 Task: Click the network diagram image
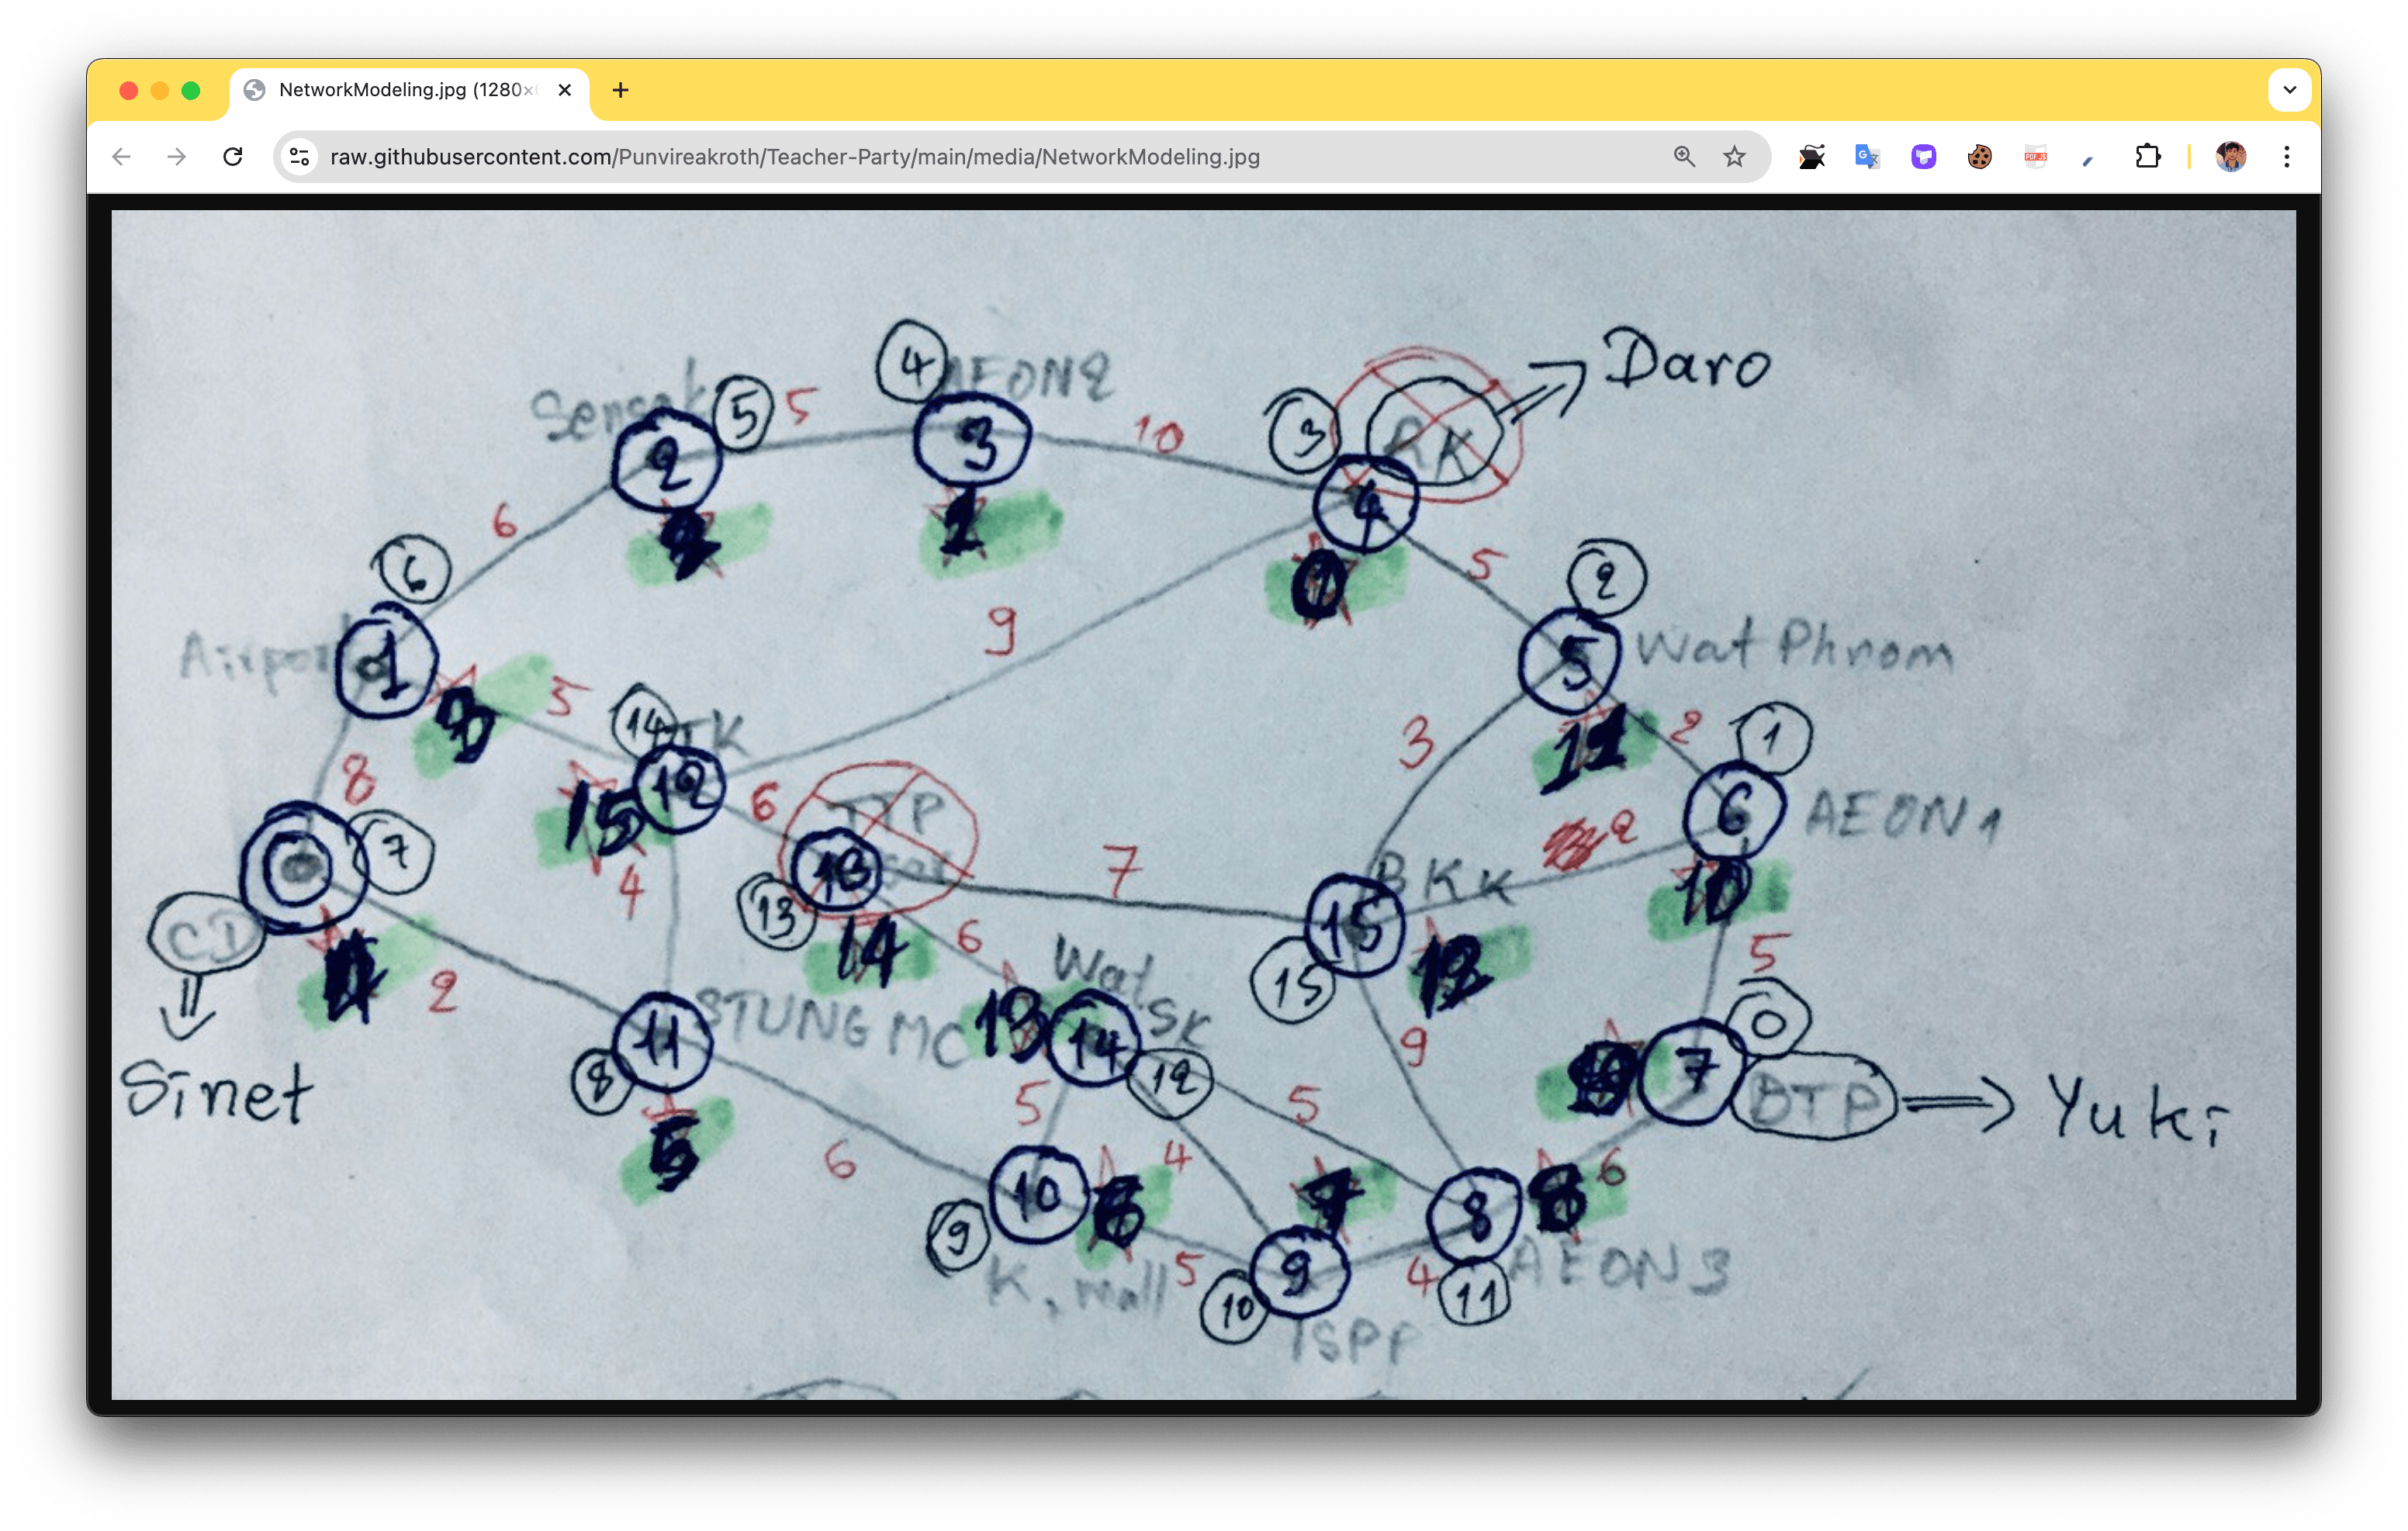click(1203, 804)
